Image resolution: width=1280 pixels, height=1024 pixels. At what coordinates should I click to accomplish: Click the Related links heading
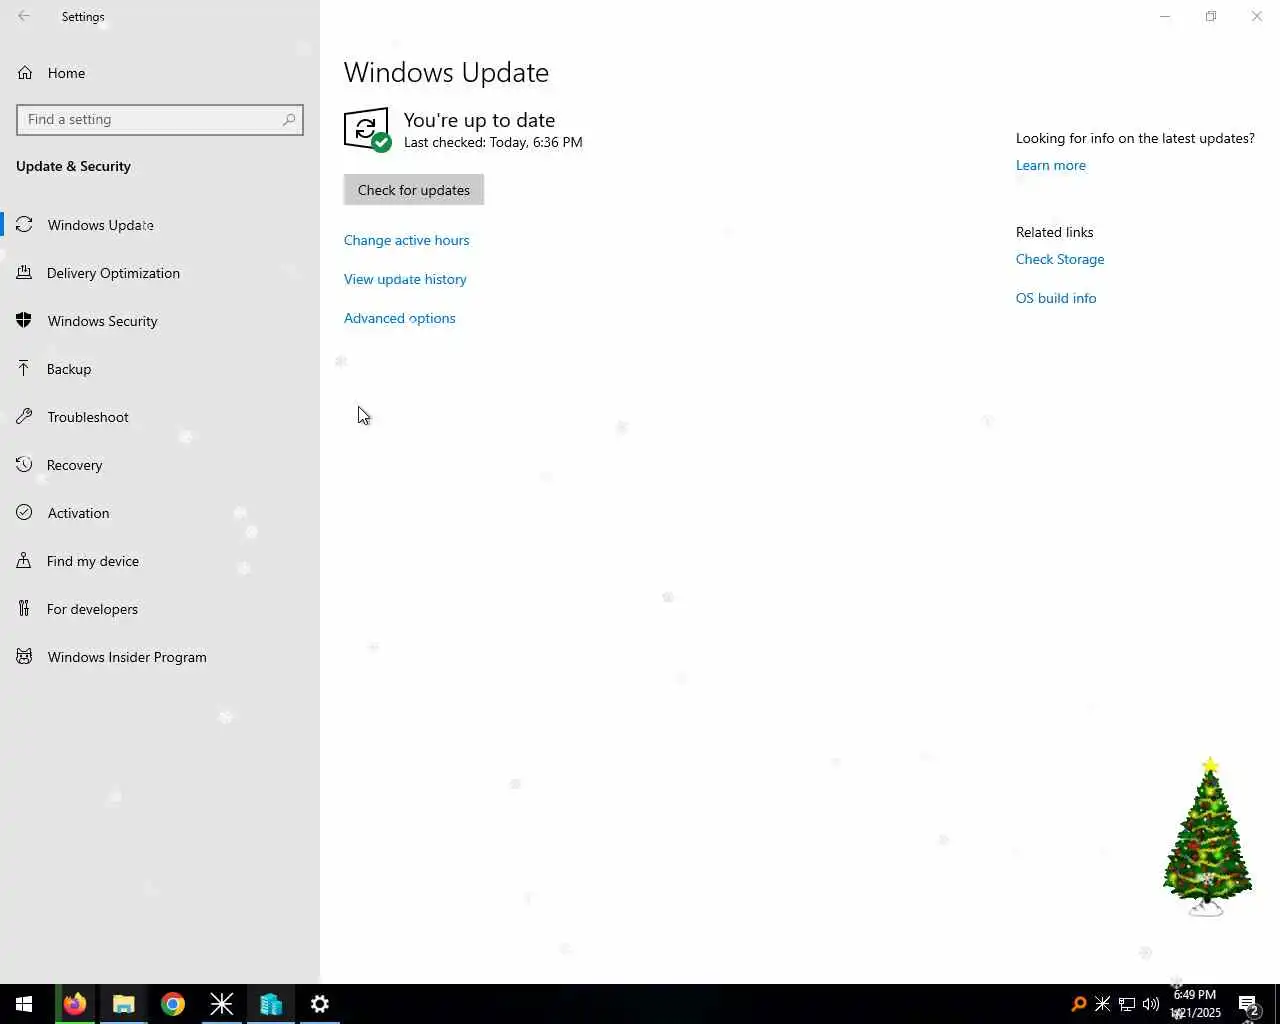click(x=1054, y=232)
